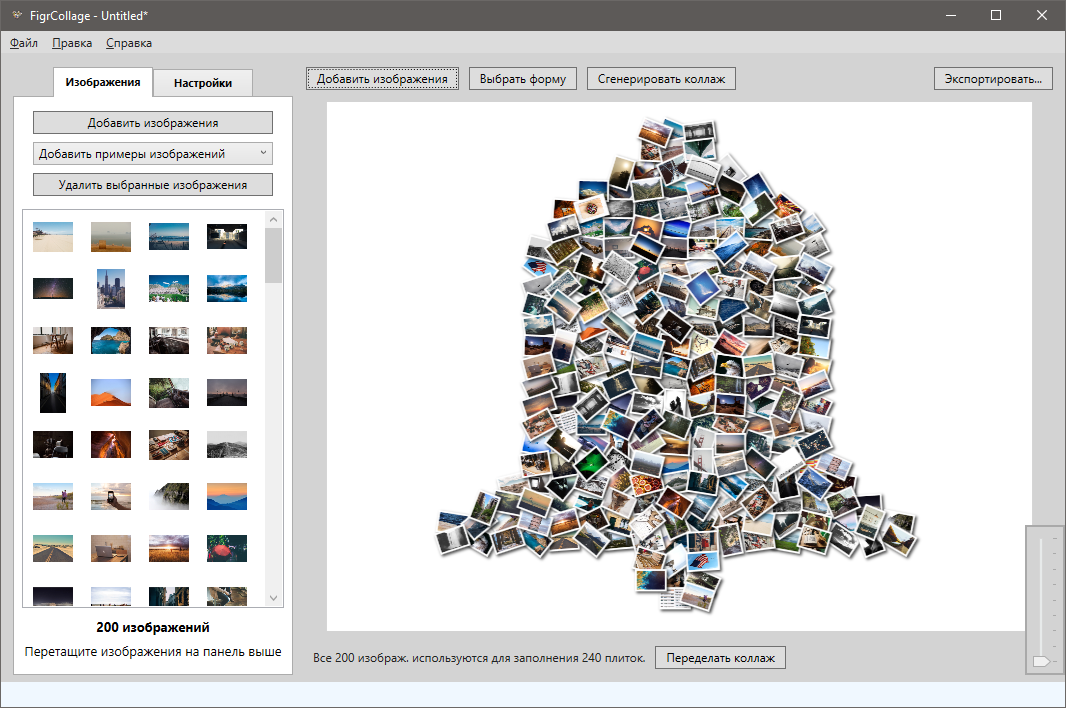Click the vertical zoom slider handle
The width and height of the screenshot is (1066, 708).
1041,661
